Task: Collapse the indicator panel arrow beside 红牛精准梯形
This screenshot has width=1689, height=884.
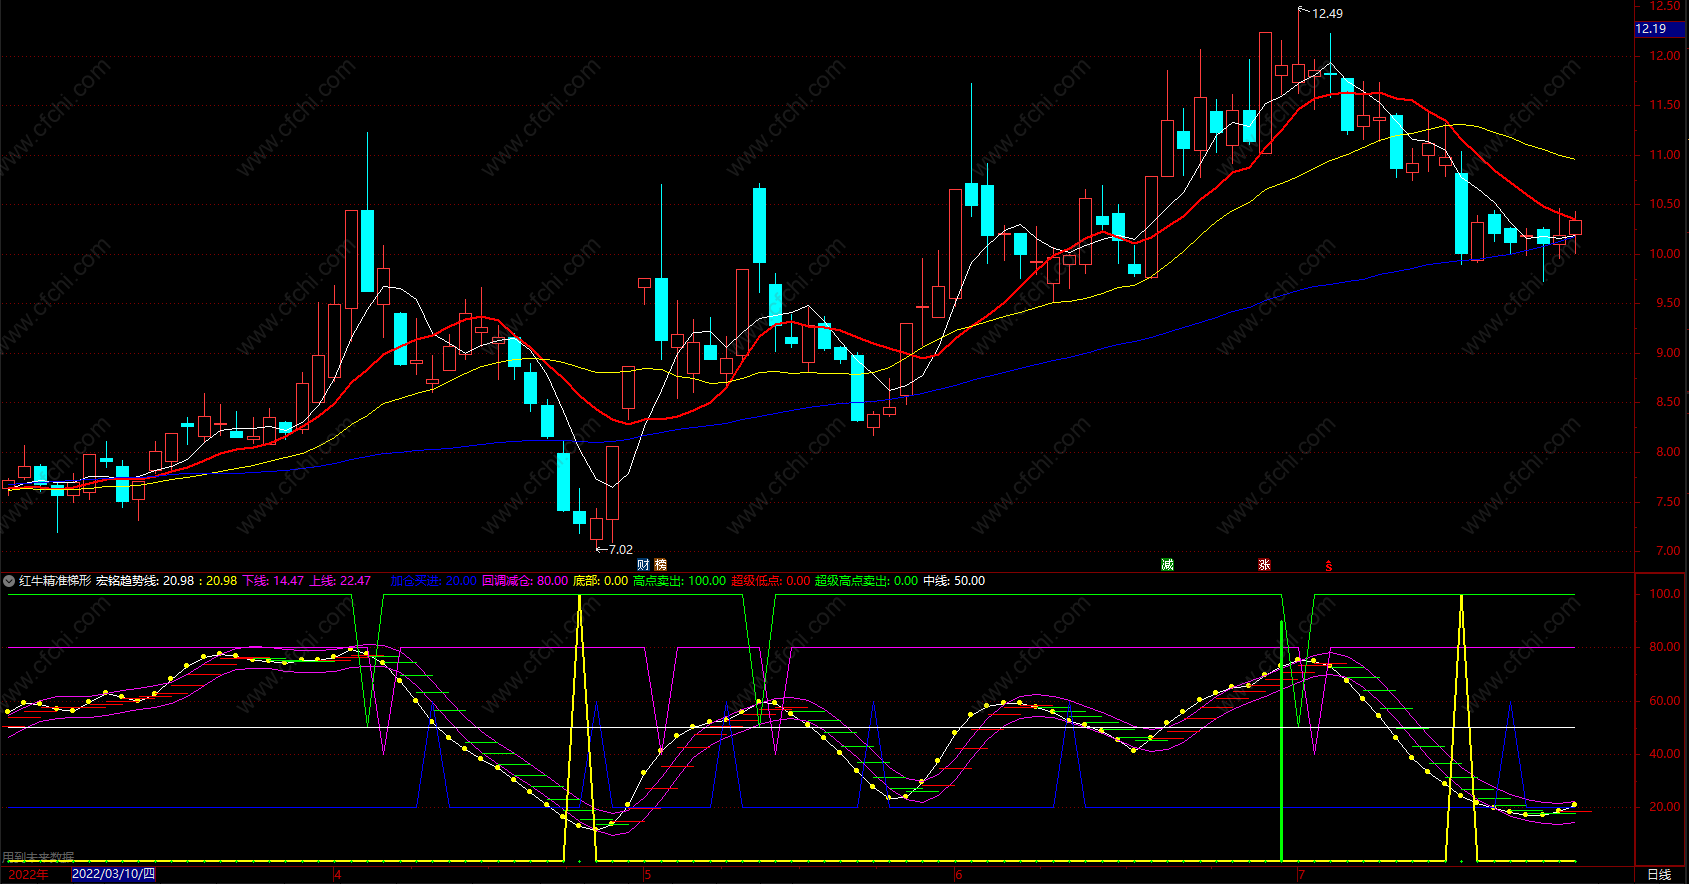Action: pyautogui.click(x=9, y=581)
